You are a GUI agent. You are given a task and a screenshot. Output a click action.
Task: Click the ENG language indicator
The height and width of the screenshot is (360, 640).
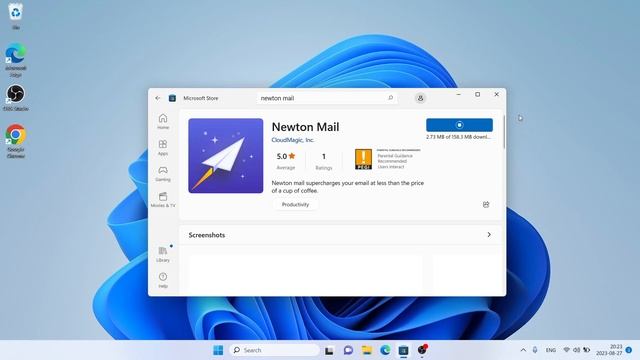click(551, 350)
